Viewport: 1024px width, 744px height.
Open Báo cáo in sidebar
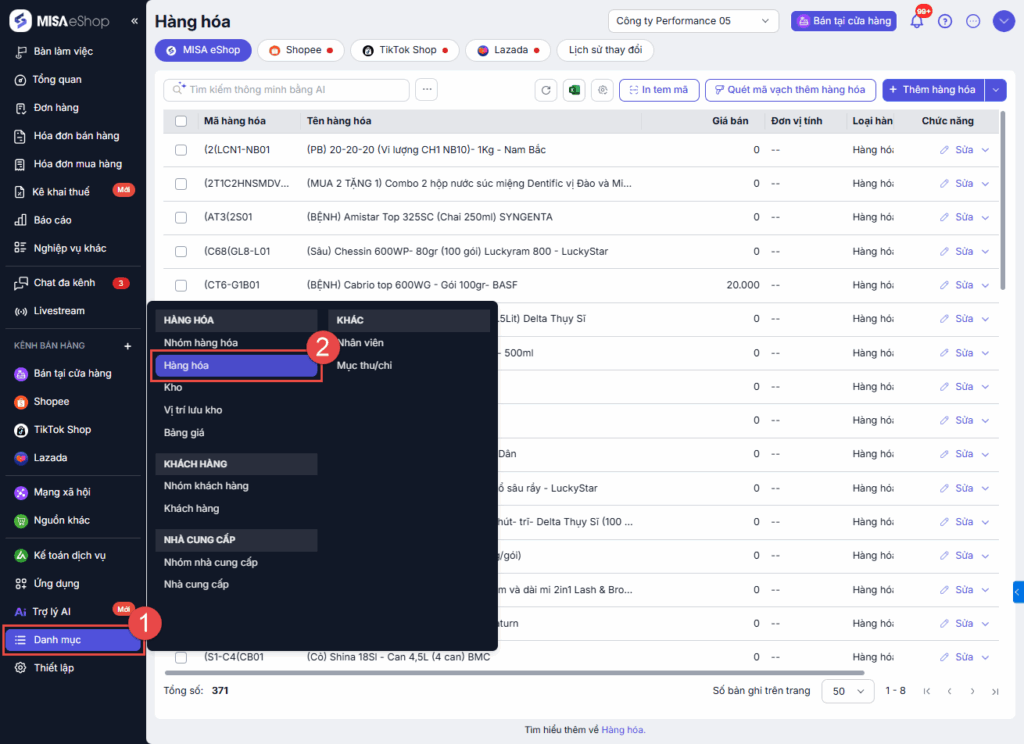click(53, 219)
